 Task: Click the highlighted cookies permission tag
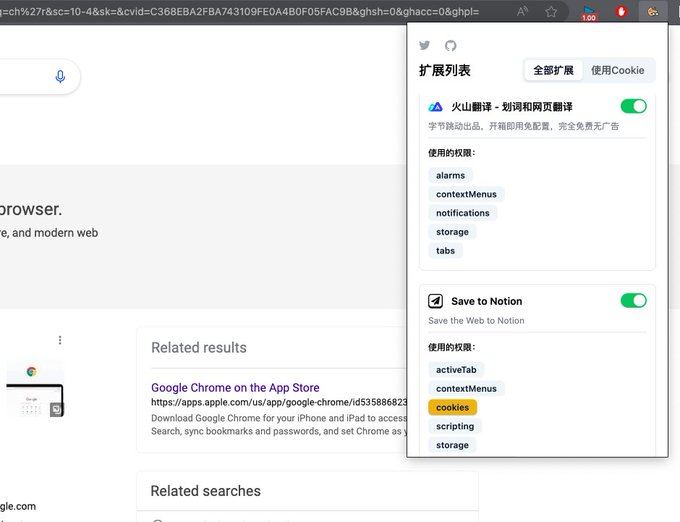tap(452, 408)
